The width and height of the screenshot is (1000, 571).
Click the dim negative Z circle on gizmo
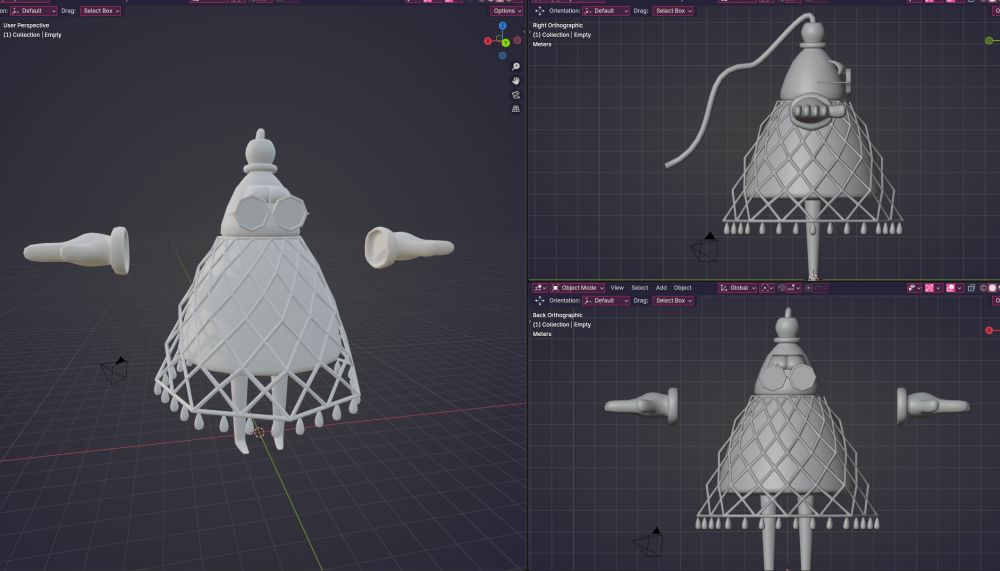503,56
